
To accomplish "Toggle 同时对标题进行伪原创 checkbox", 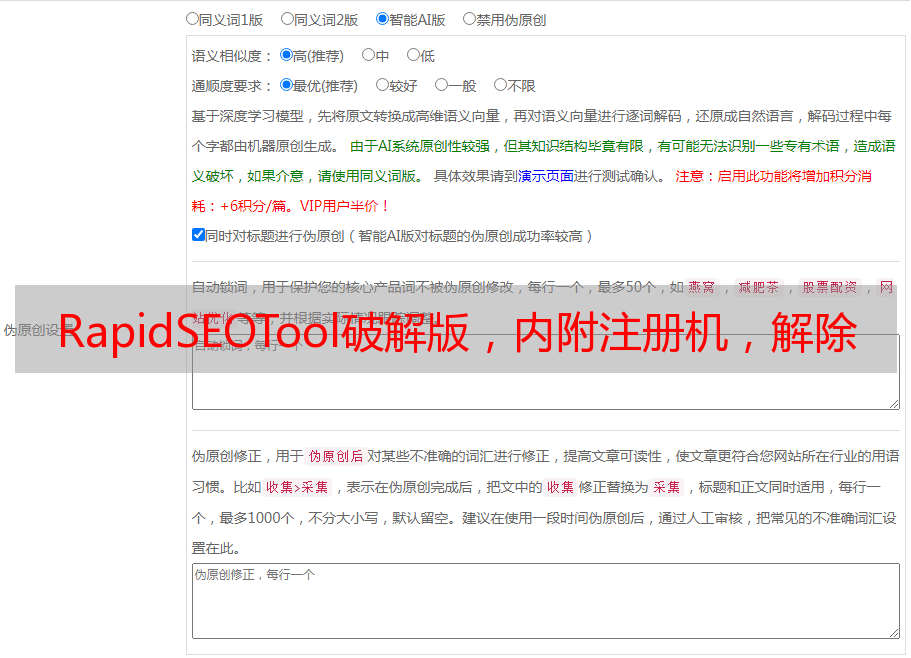I will tap(198, 235).
